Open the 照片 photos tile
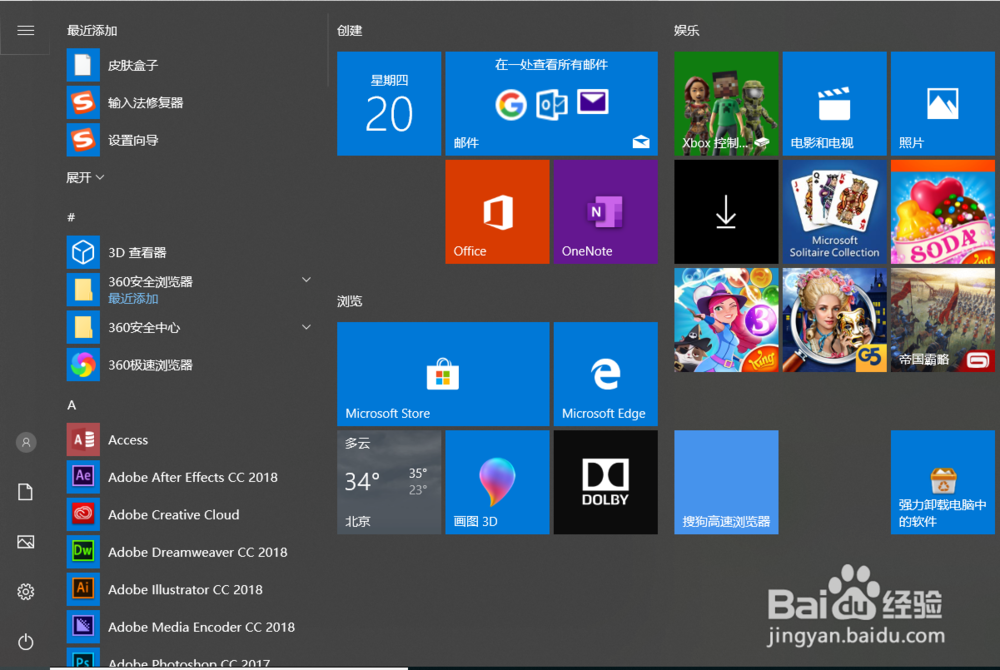 tap(943, 103)
